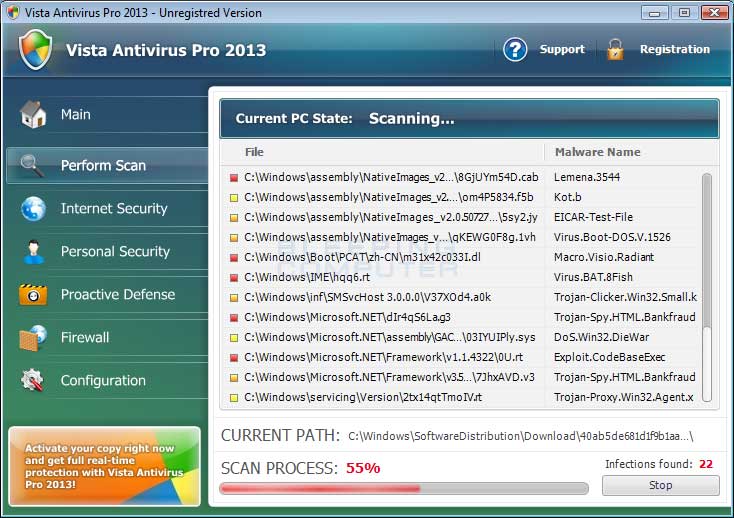734x518 pixels.
Task: Click the person icon for Personal Security
Action: point(33,251)
